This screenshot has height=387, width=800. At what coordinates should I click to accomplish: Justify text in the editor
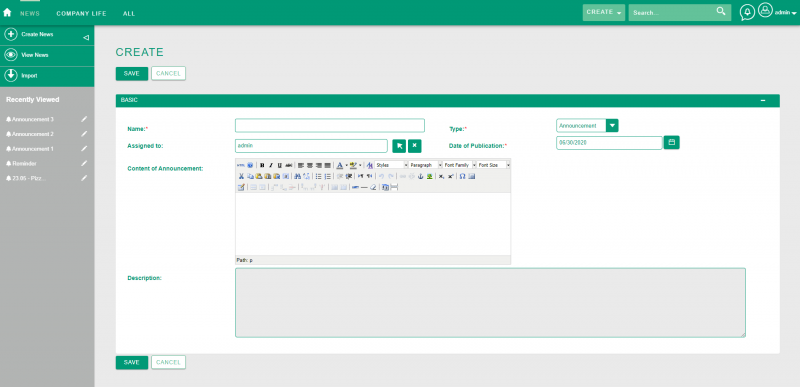pos(328,165)
